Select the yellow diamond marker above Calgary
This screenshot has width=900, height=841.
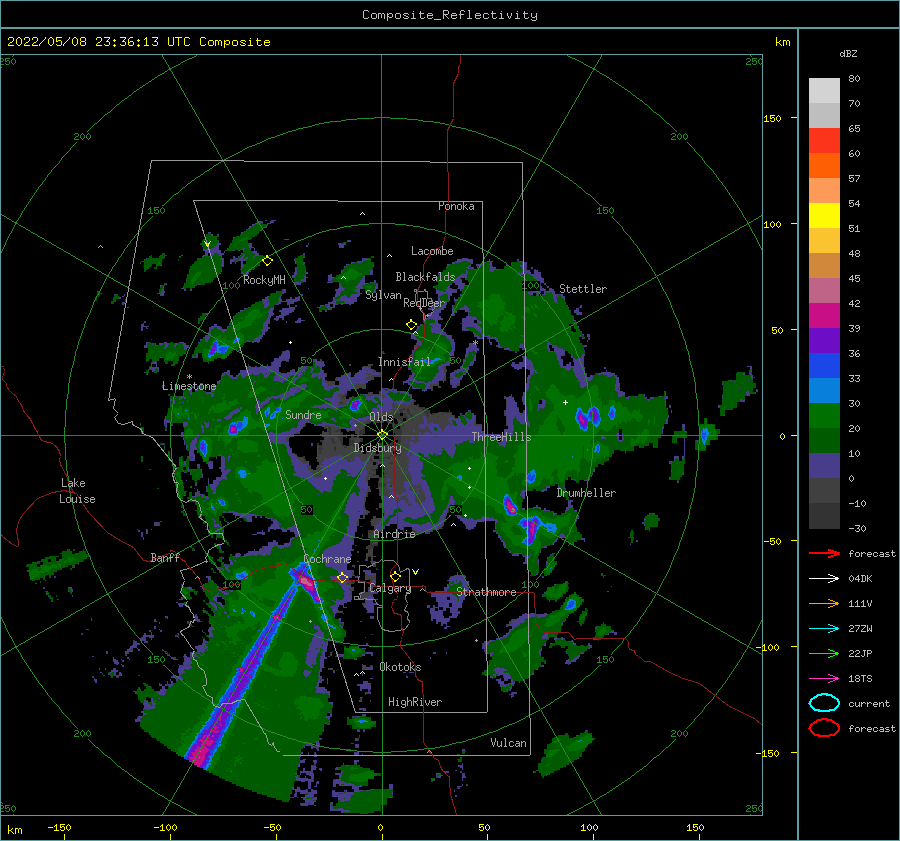pos(395,576)
